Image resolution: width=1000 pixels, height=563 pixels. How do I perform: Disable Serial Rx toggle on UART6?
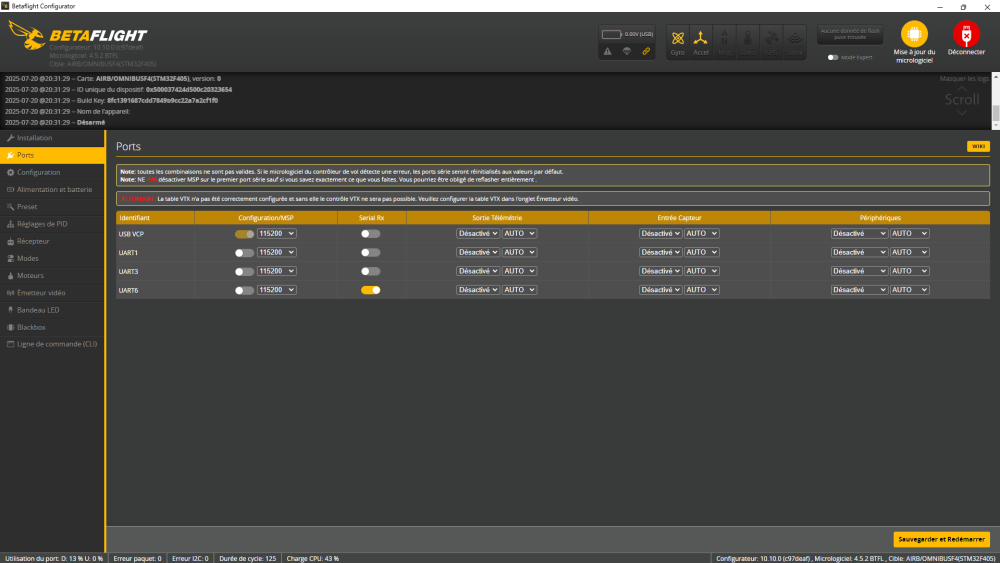[x=371, y=290]
